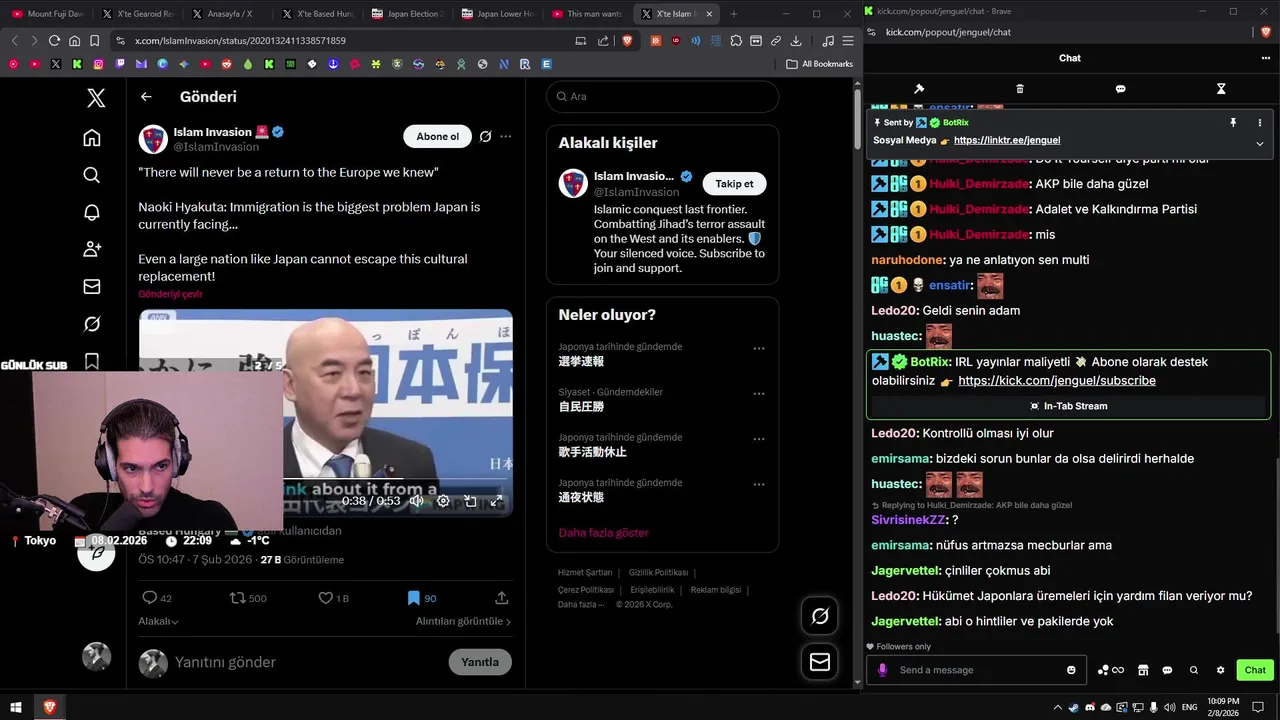Click the Kick chat shop storefront icon
The image size is (1280, 720).
(x=1143, y=670)
